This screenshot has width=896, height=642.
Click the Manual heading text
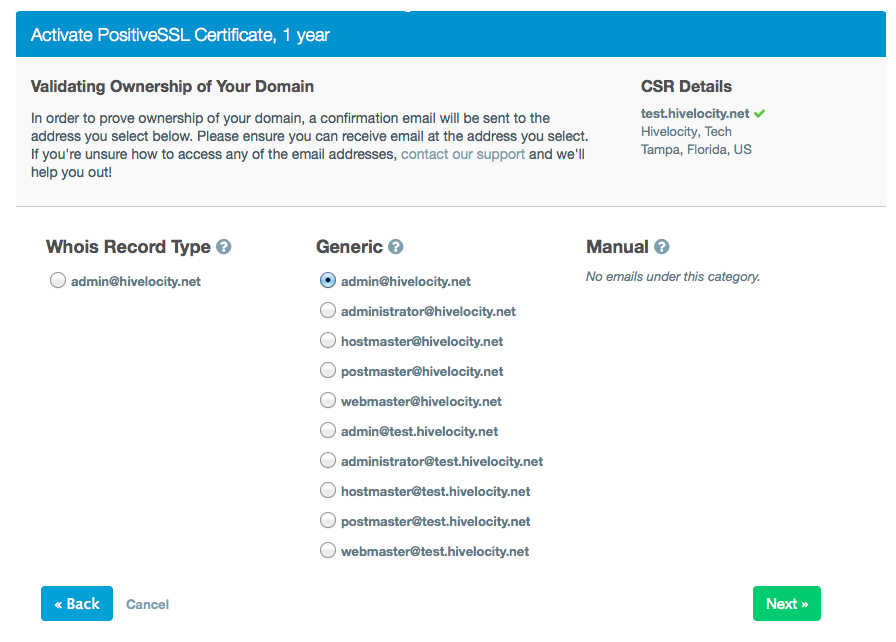coord(617,247)
